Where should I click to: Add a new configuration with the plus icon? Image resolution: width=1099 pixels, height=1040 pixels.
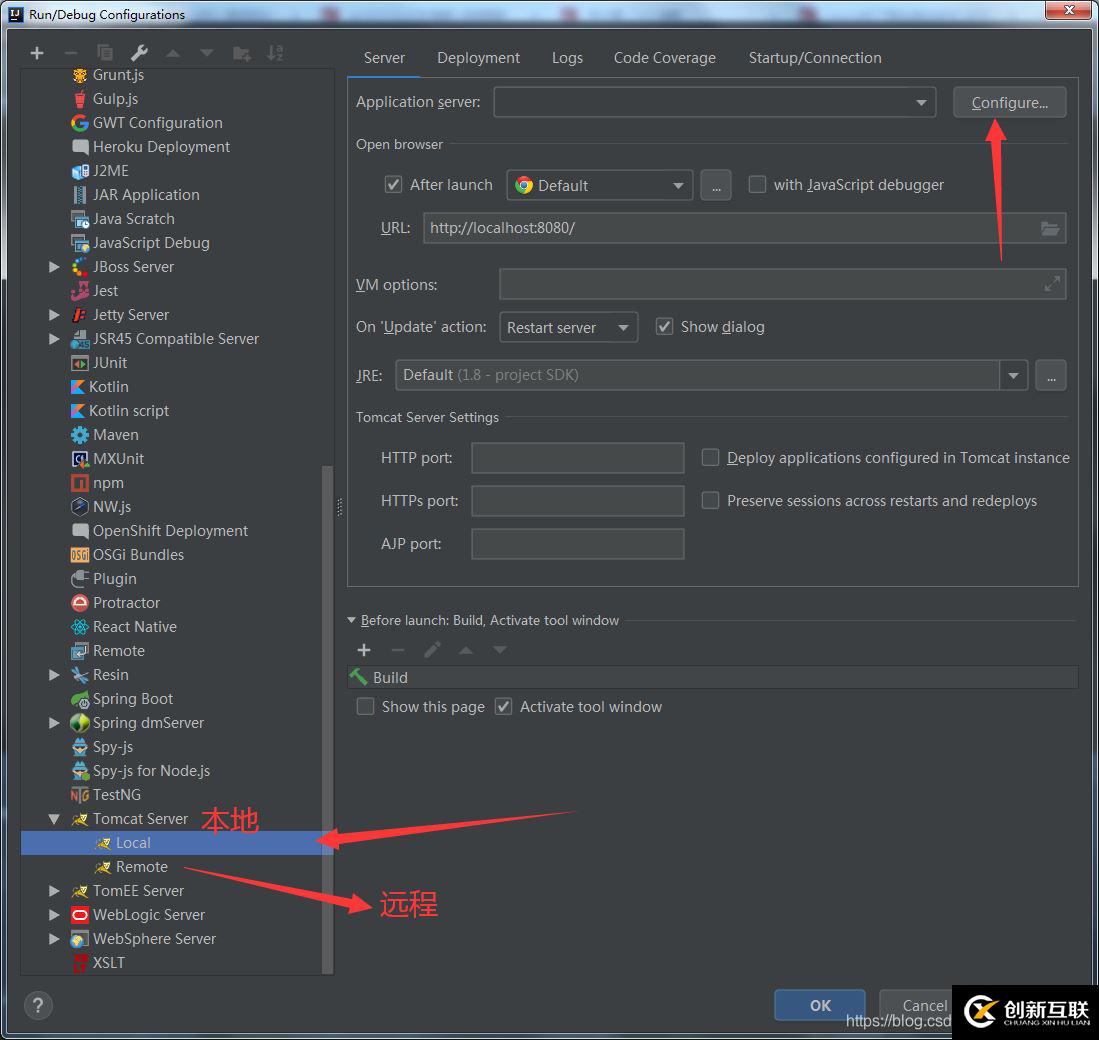click(x=37, y=53)
